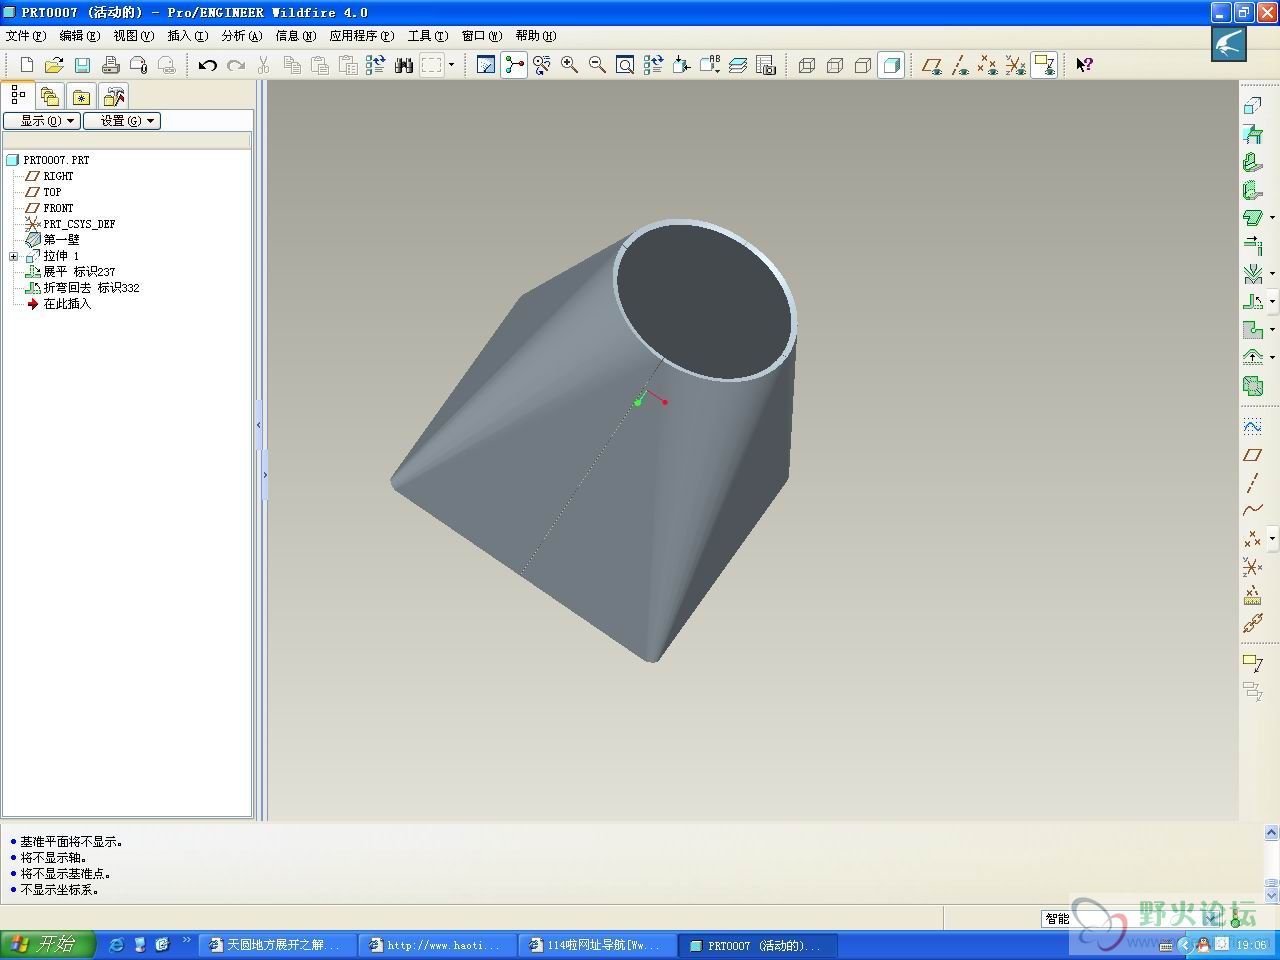
Task: Open the find tool with the binoculars icon
Action: pyautogui.click(x=404, y=65)
